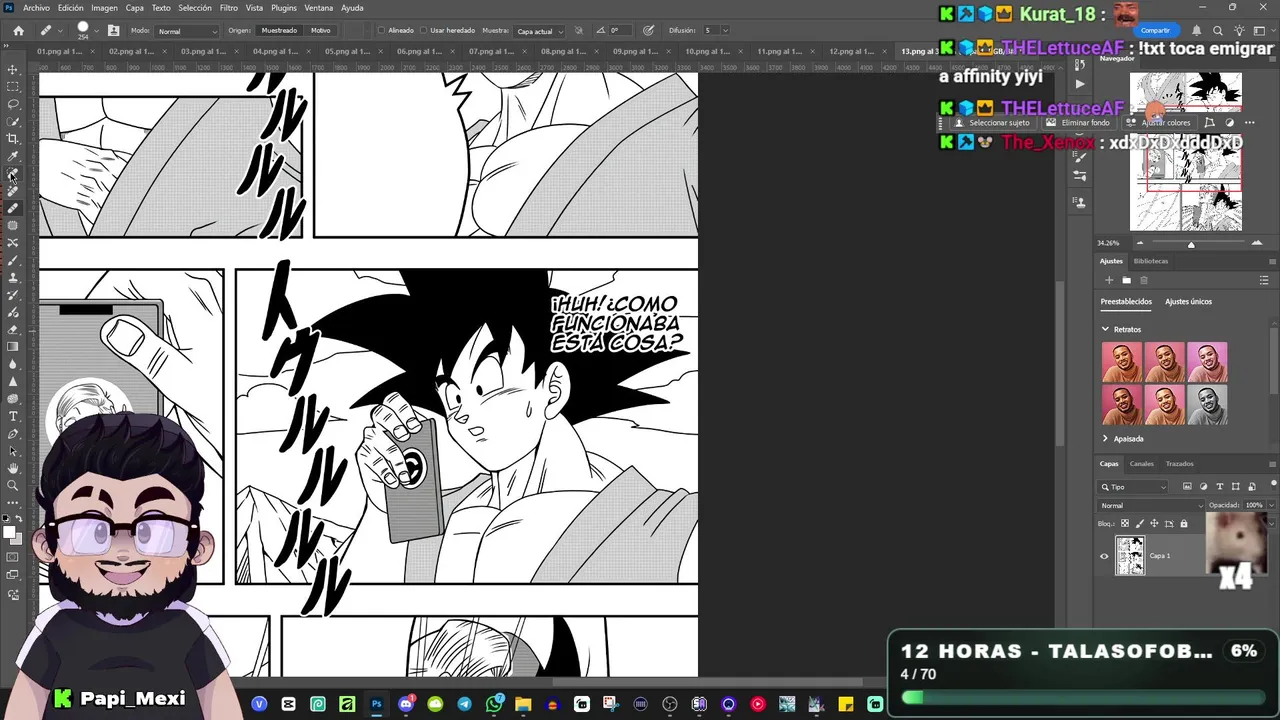The image size is (1280, 720).
Task: Select the Eraser tool
Action: (x=13, y=329)
